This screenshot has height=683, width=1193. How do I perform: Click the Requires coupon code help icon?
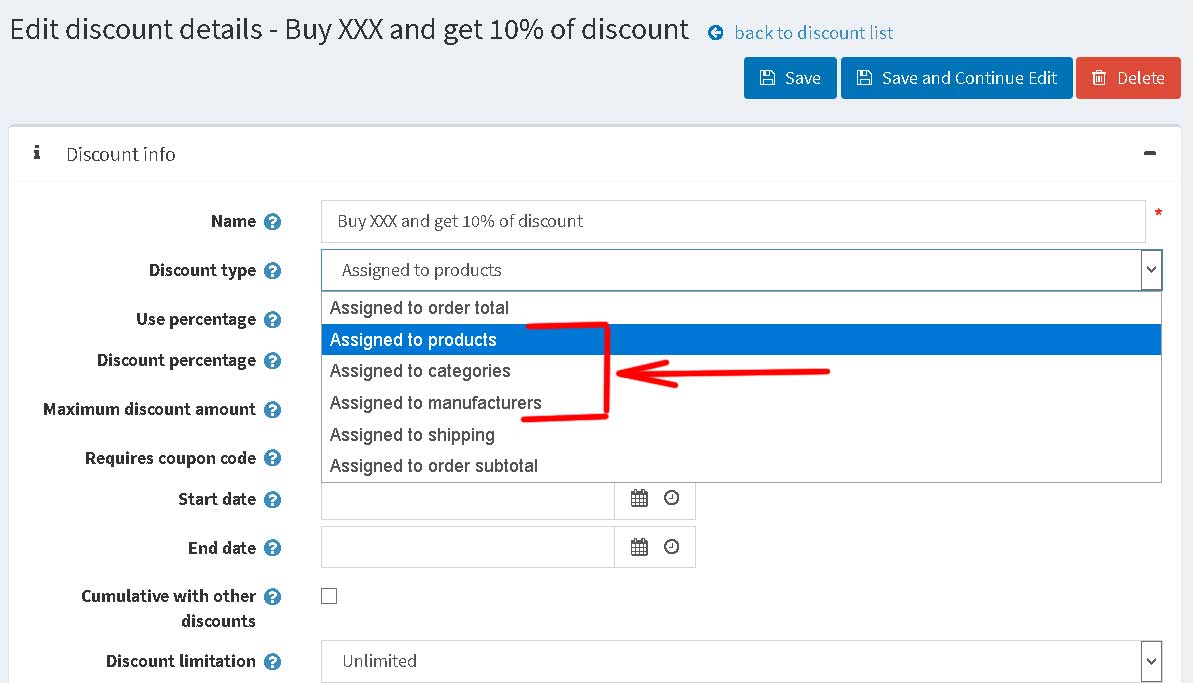point(272,458)
